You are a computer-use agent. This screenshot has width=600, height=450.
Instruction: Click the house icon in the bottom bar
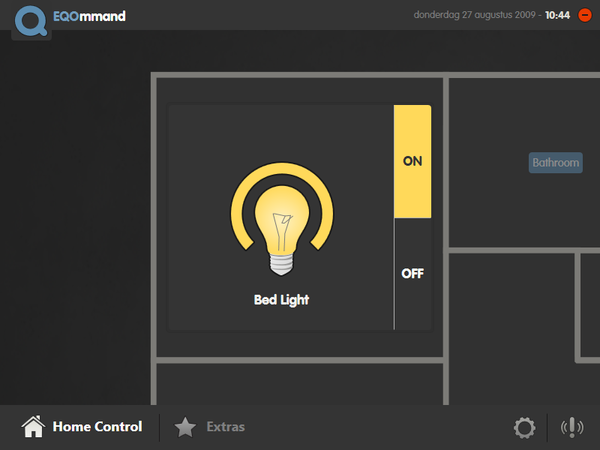[33, 426]
